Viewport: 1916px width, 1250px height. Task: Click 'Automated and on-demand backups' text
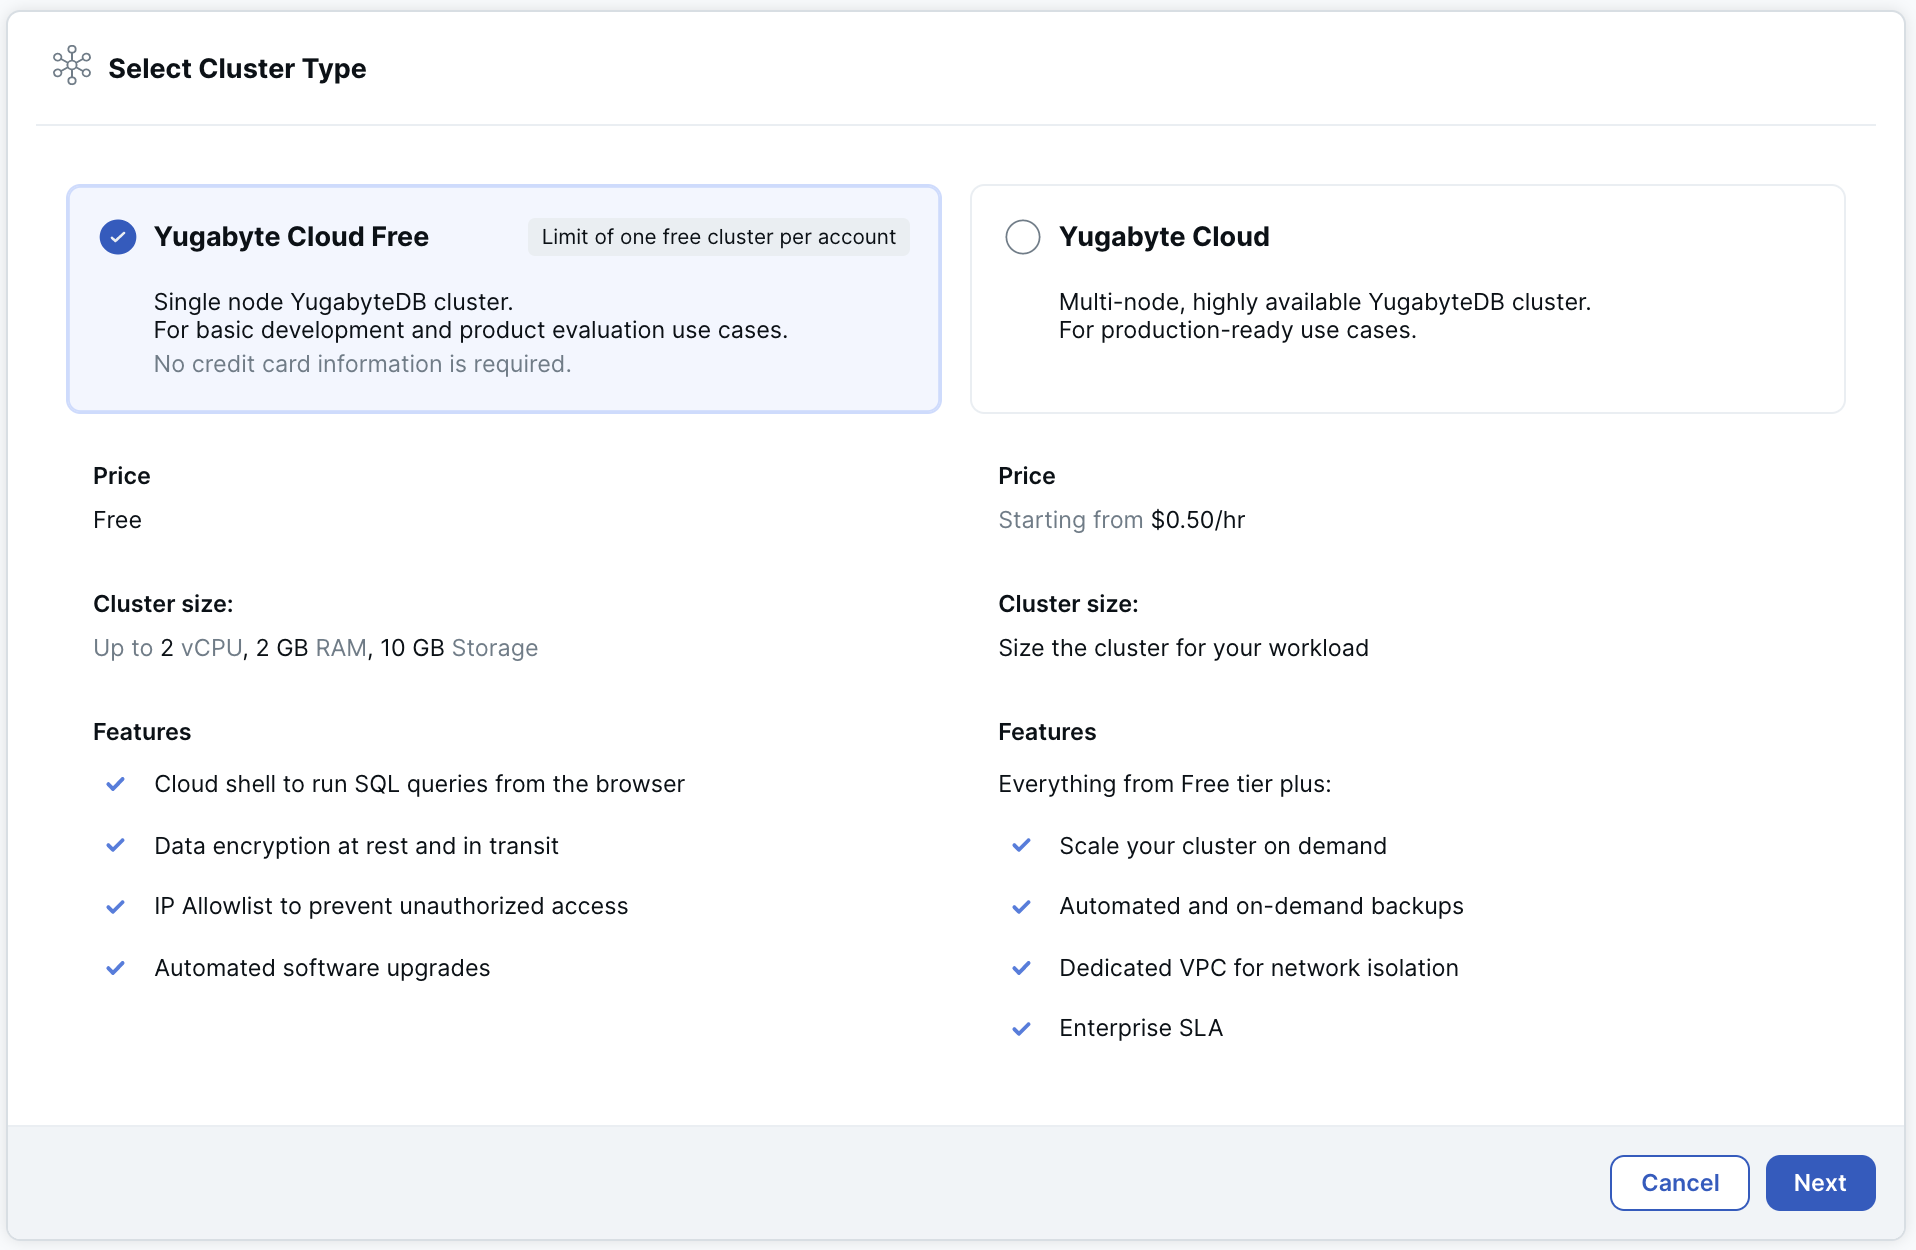click(x=1261, y=906)
